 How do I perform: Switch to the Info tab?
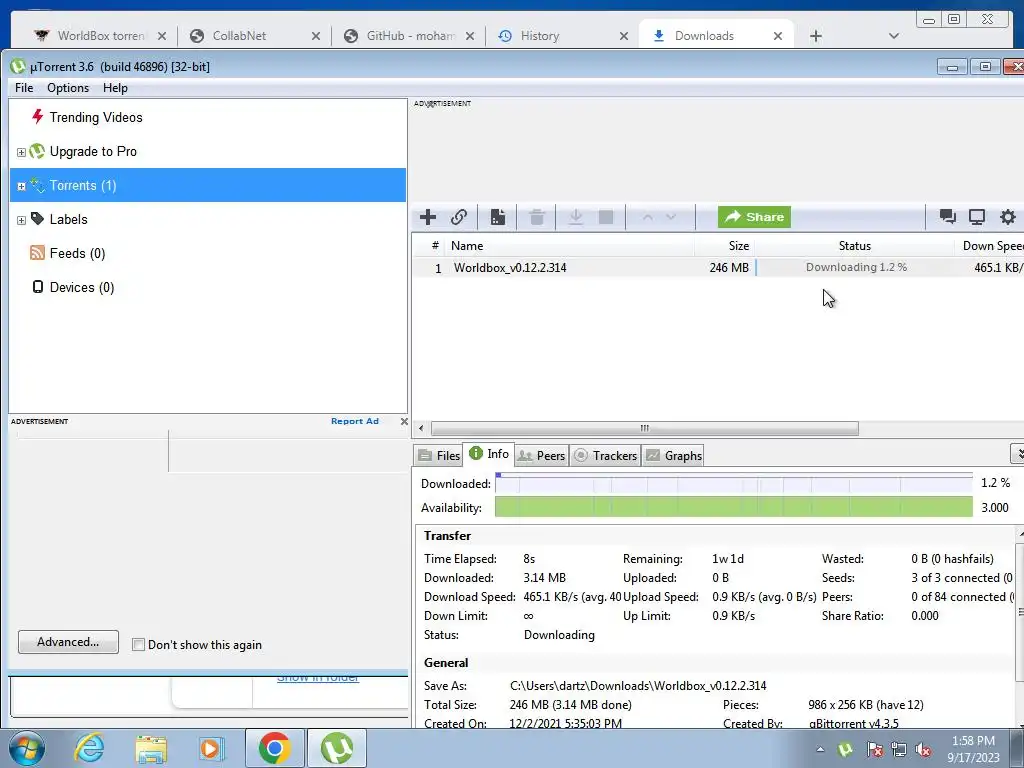tap(489, 453)
